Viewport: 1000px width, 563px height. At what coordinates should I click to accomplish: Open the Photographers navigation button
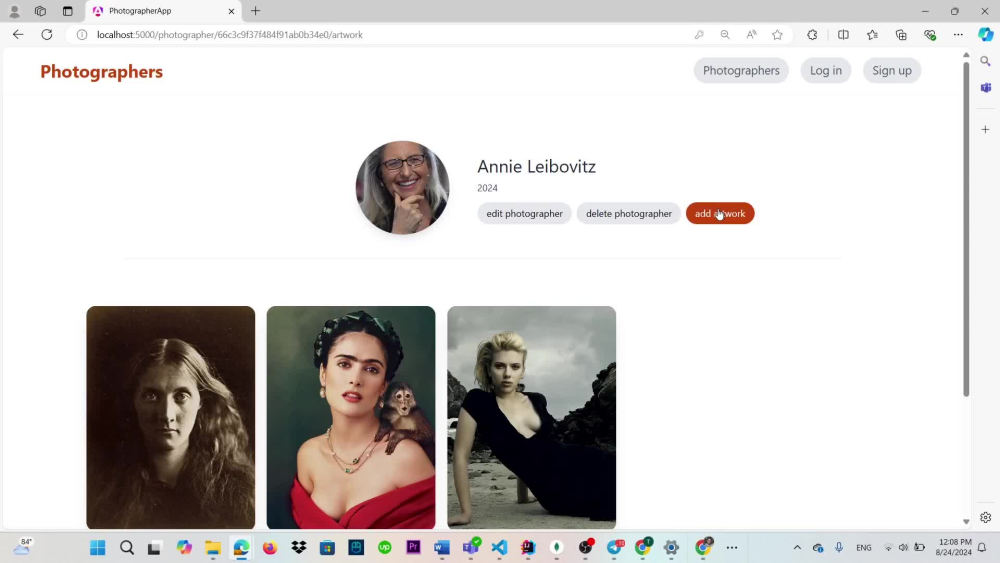[741, 70]
